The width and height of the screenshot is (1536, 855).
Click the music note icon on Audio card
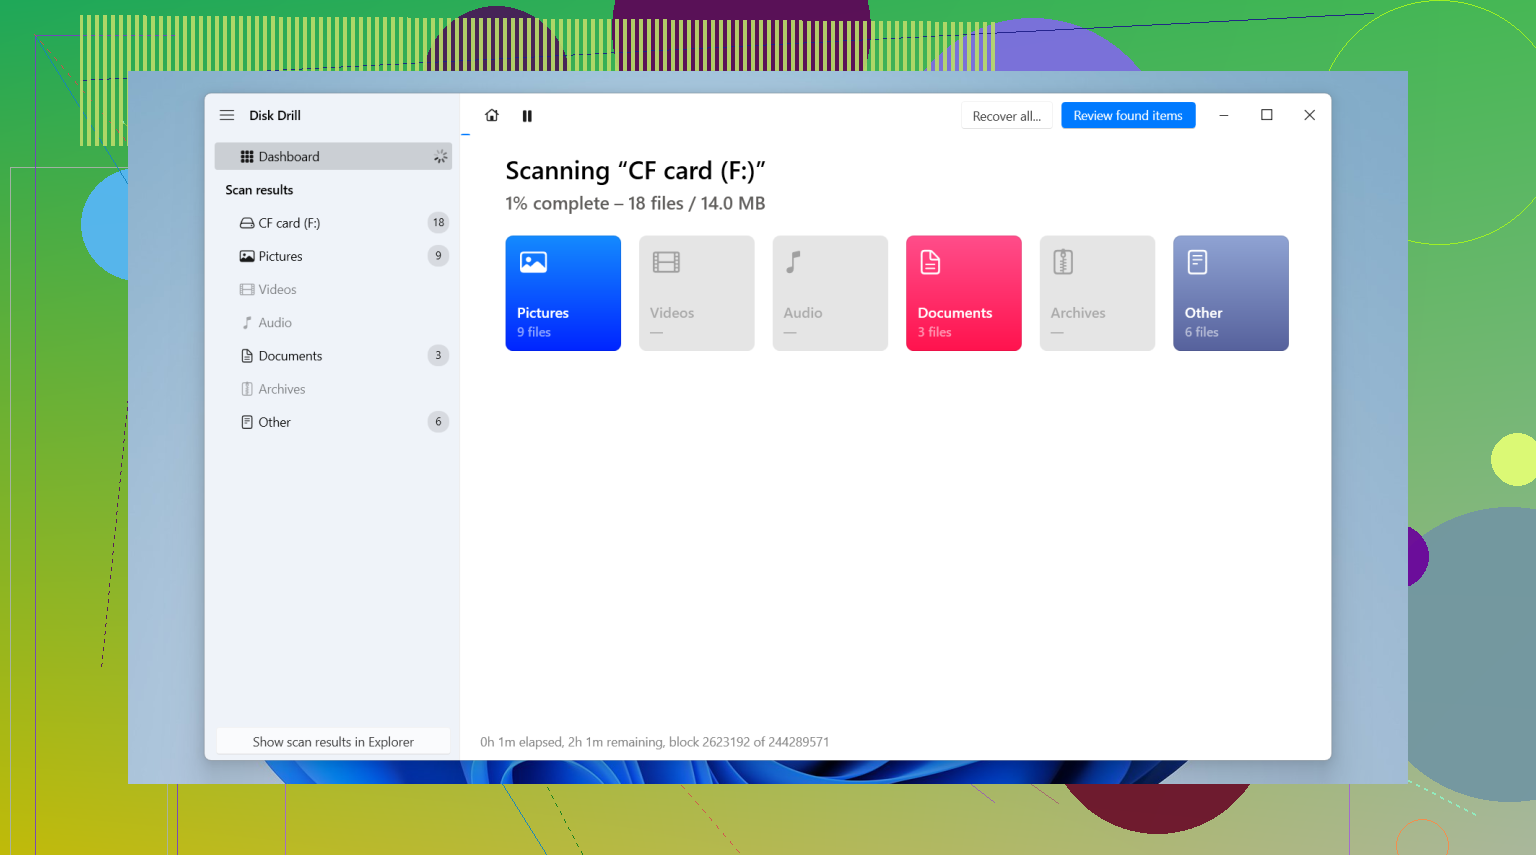pyautogui.click(x=793, y=262)
